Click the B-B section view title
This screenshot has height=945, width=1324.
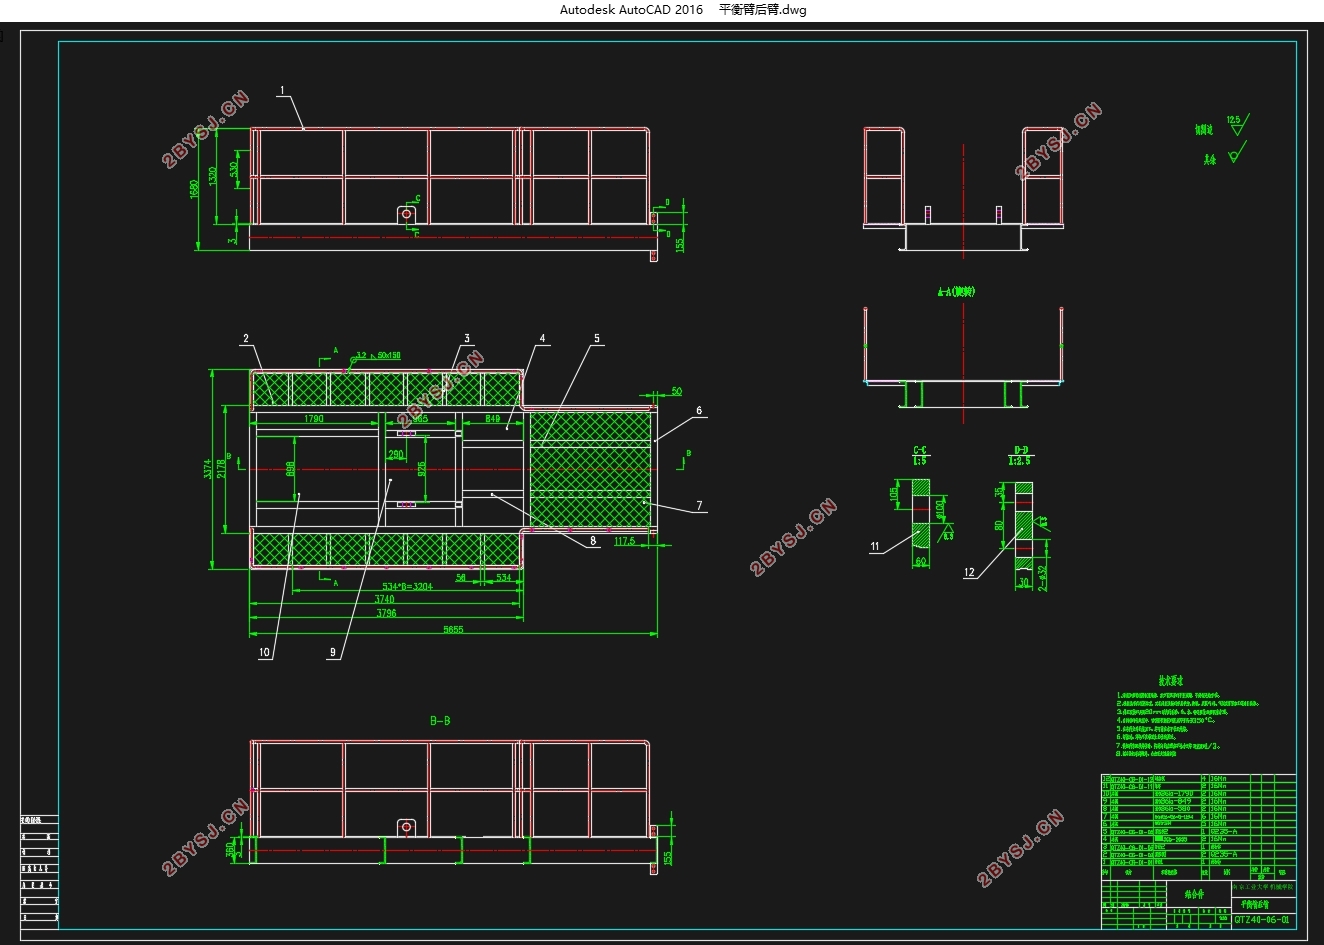click(x=440, y=720)
